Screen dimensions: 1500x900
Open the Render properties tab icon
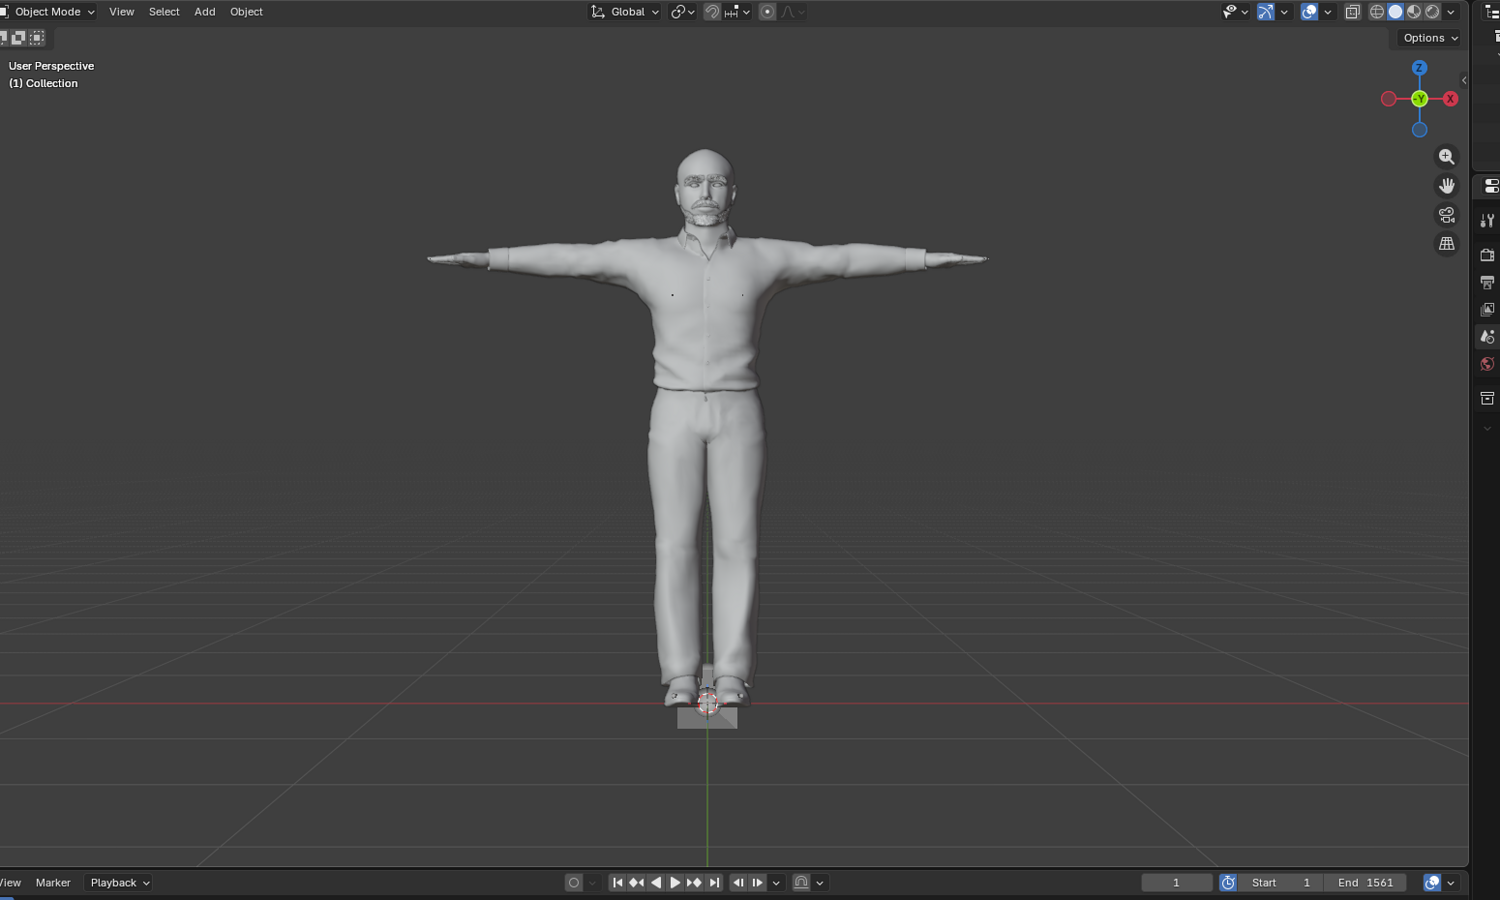(x=1487, y=255)
